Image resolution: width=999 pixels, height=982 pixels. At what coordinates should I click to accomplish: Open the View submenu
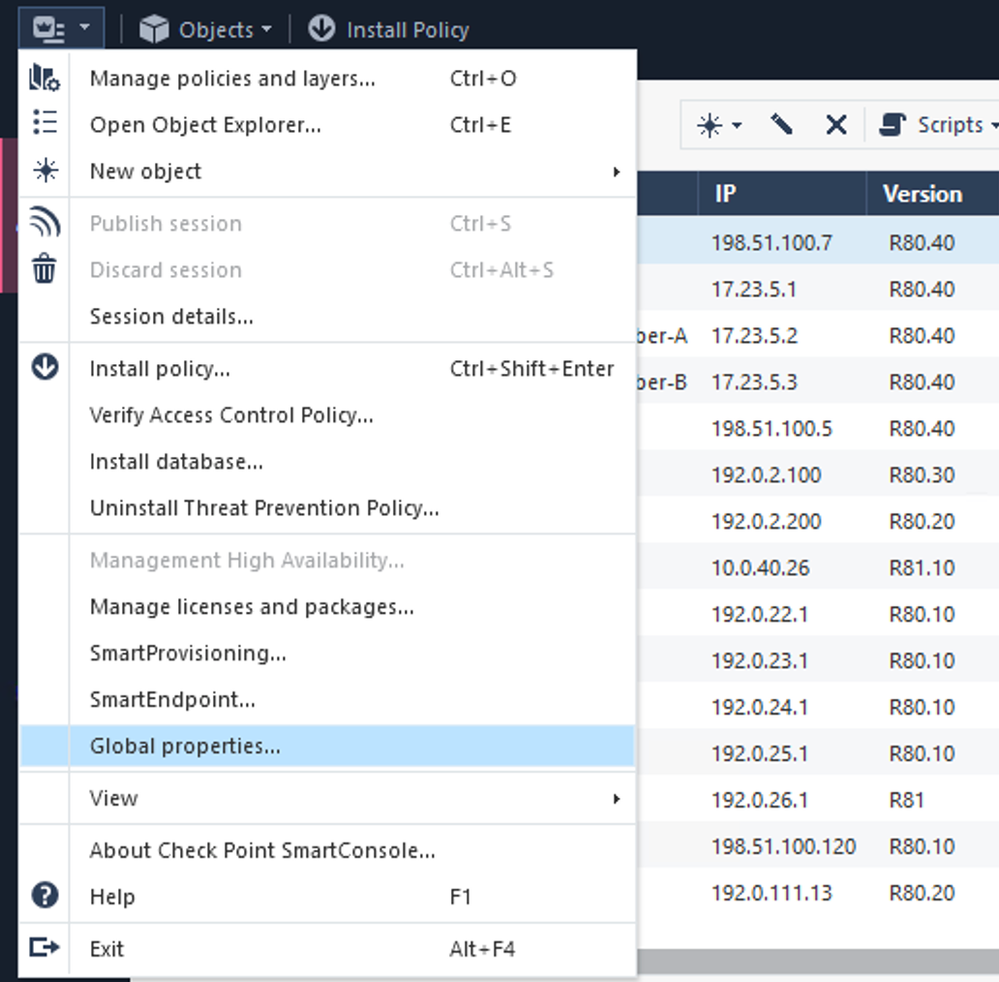click(327, 798)
